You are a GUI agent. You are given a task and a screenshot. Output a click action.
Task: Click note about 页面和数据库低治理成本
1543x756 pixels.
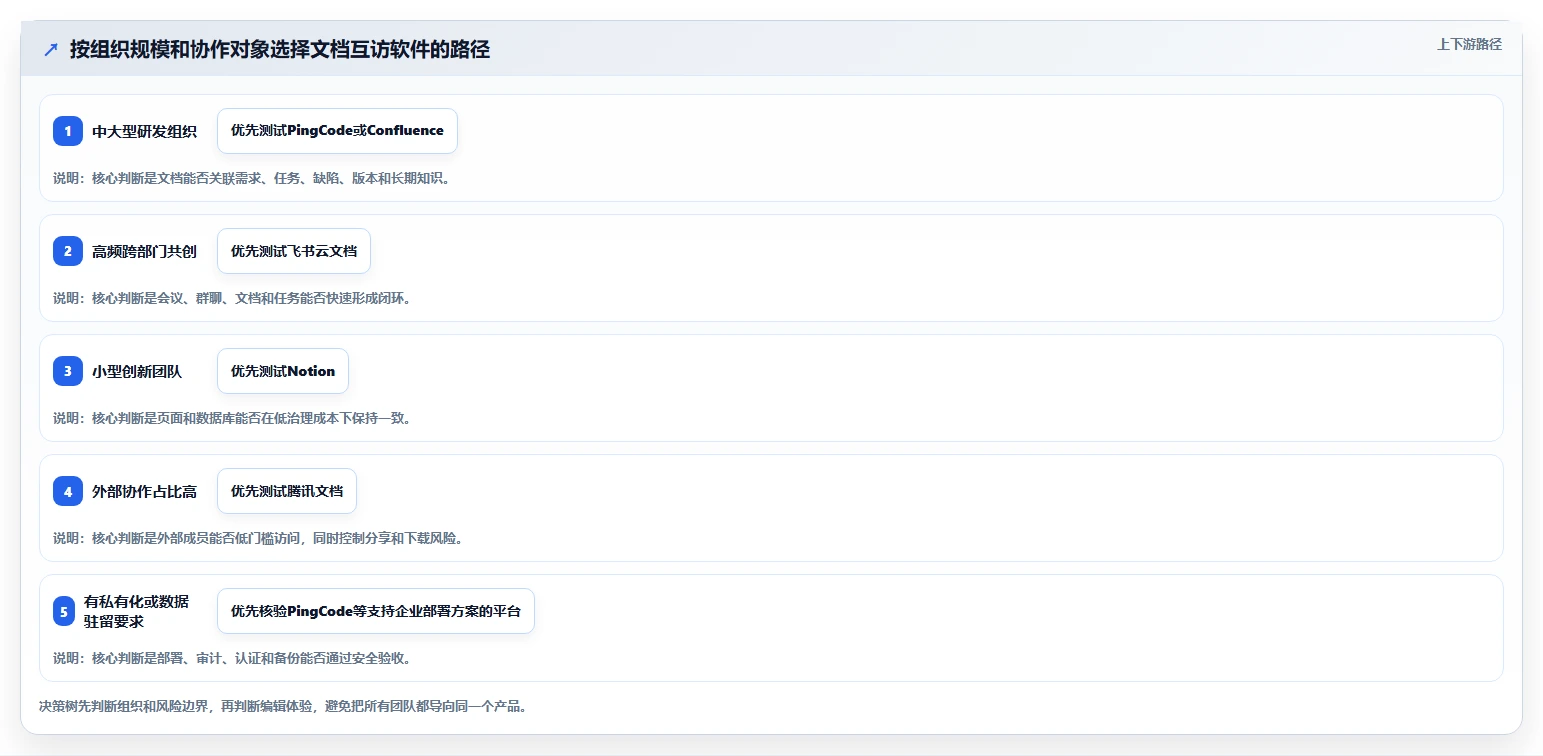(x=232, y=418)
